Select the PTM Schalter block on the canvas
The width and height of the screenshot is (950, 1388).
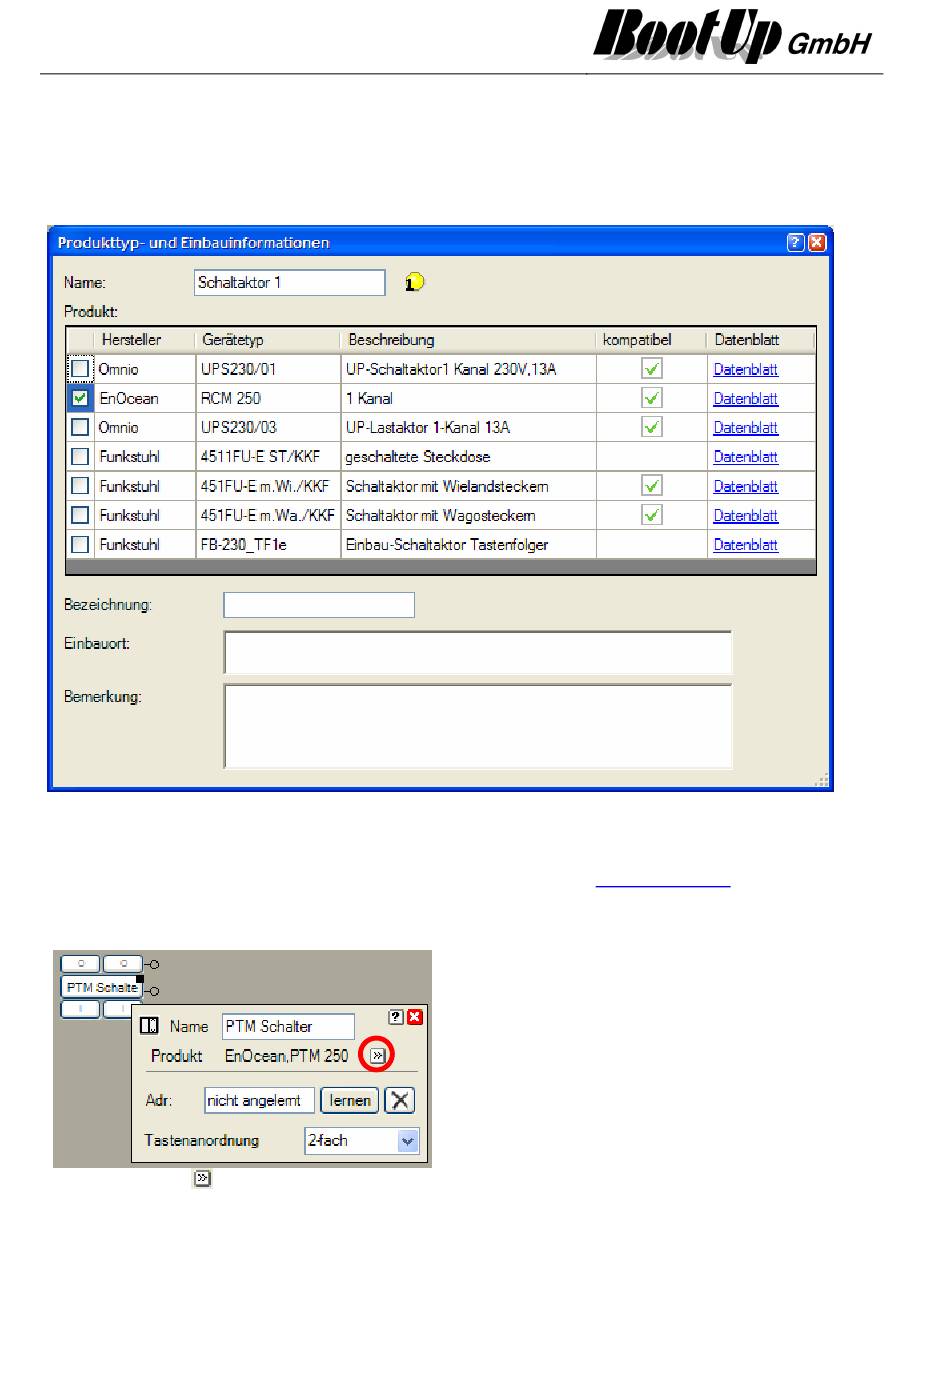[101, 987]
